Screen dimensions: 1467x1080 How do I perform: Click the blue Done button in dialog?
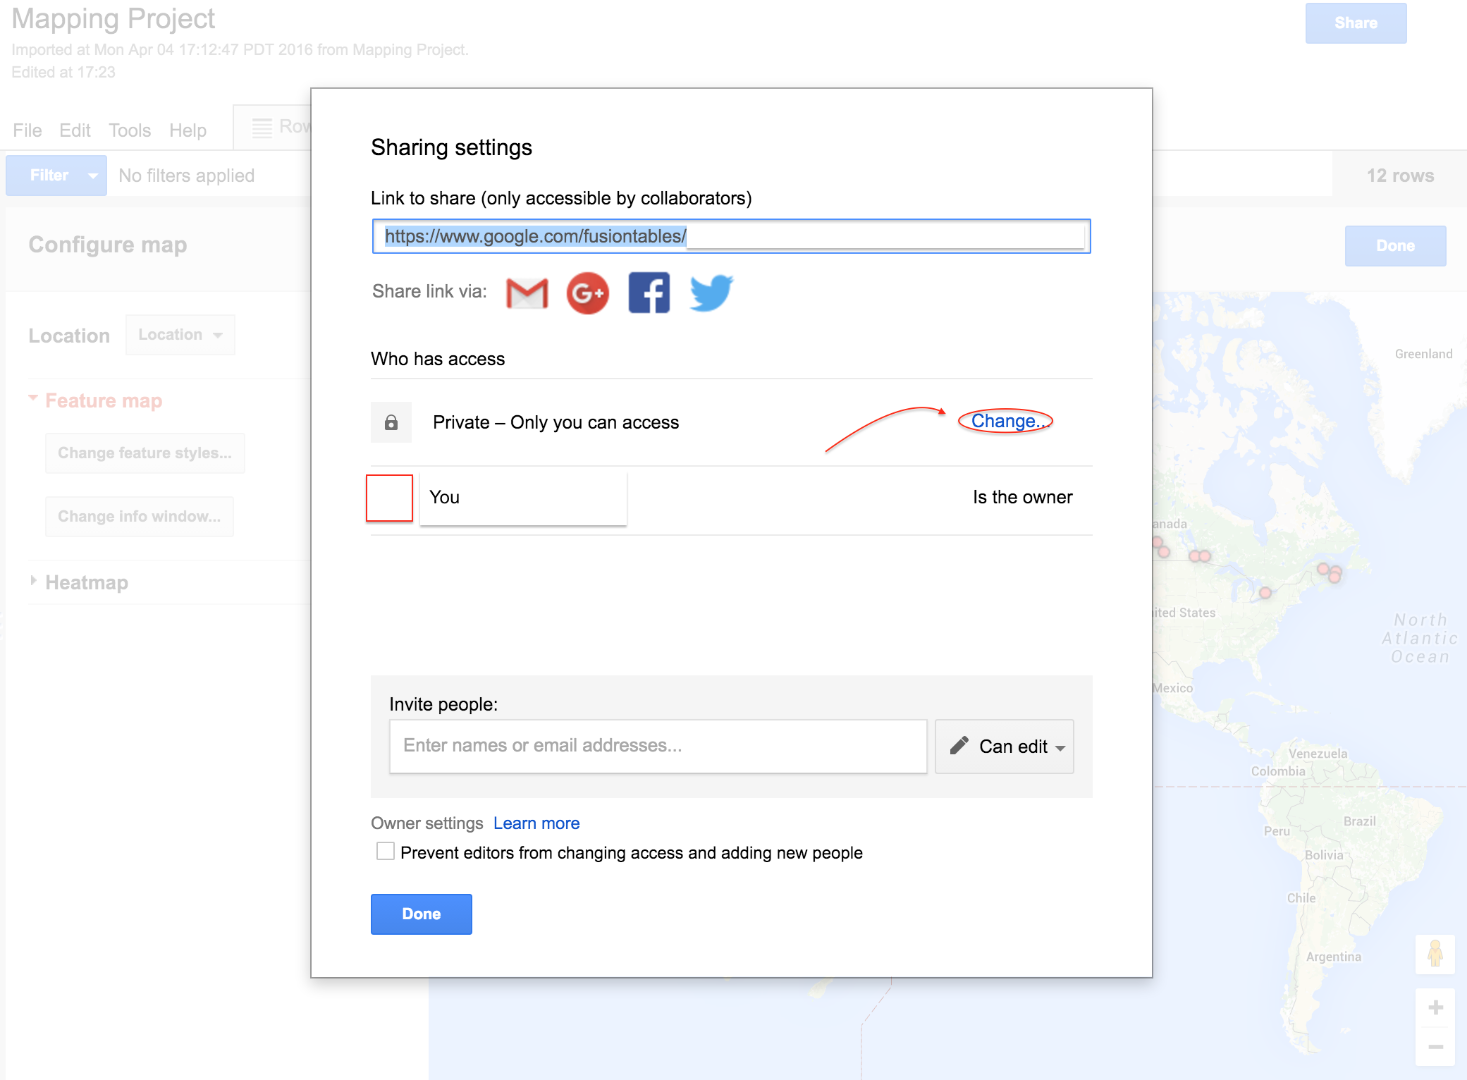click(421, 914)
